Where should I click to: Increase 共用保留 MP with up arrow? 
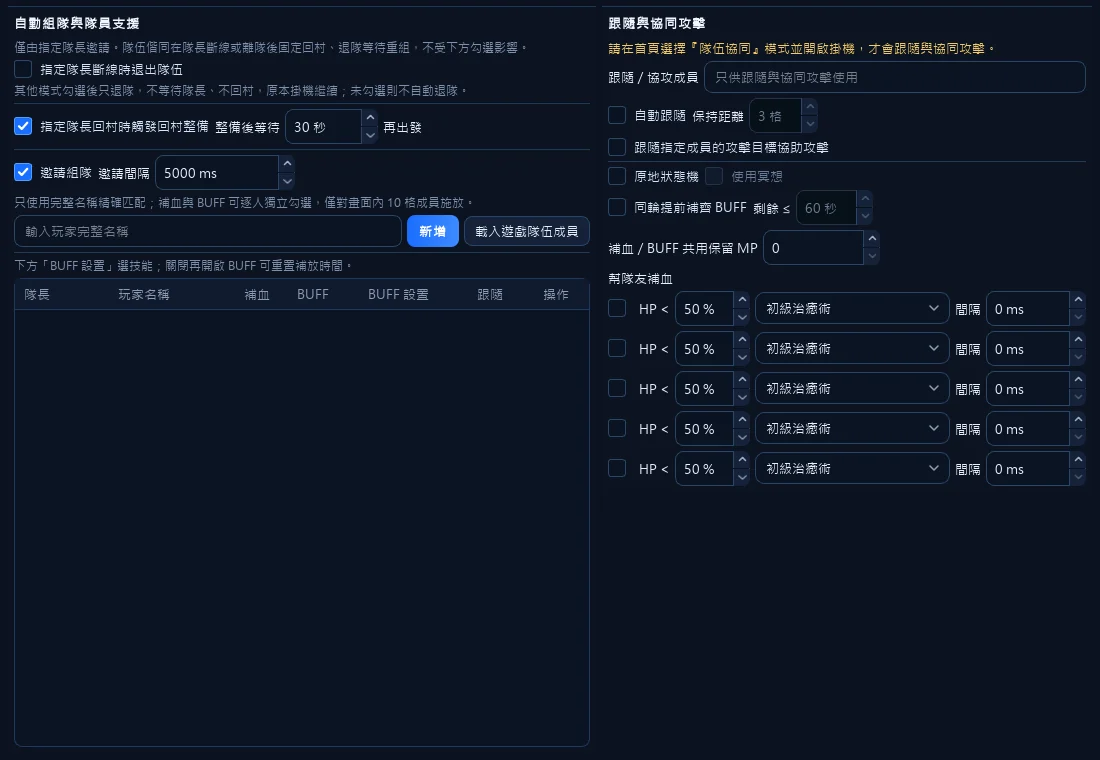click(872, 239)
